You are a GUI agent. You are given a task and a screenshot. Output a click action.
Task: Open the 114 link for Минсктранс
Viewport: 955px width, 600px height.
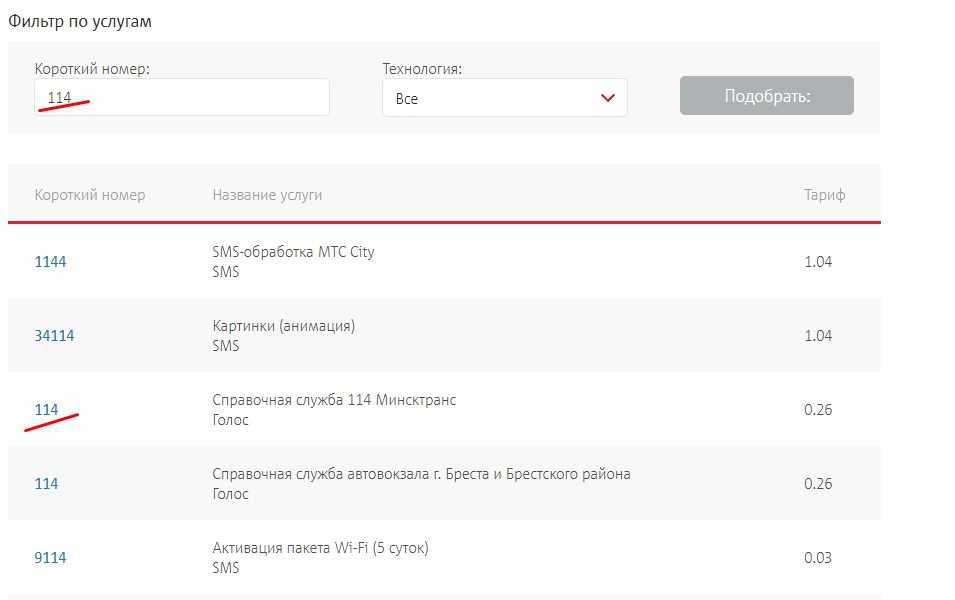click(x=46, y=410)
